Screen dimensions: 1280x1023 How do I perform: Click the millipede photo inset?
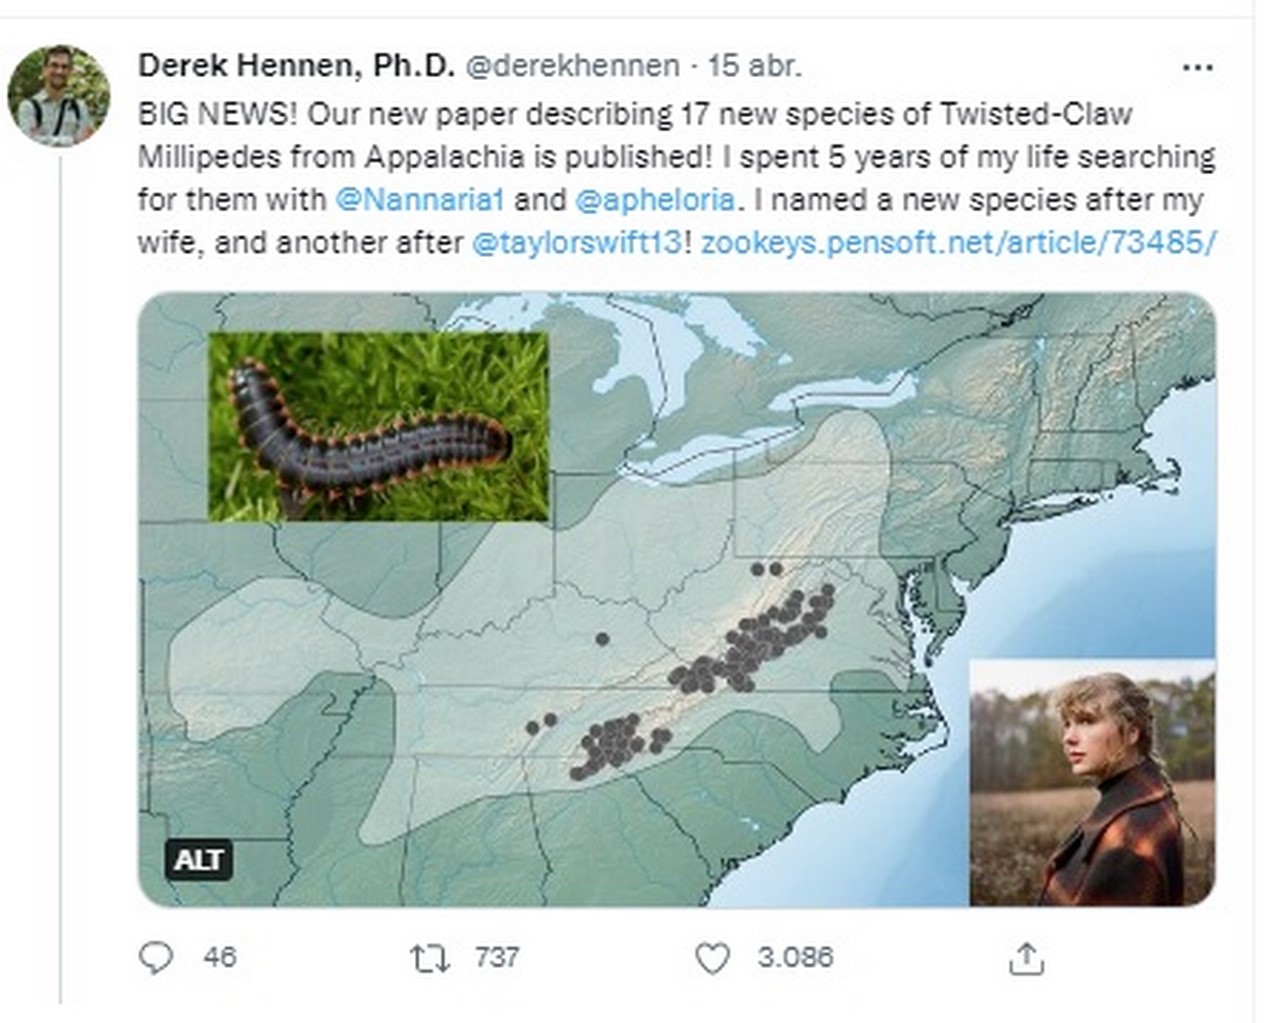pos(378,426)
